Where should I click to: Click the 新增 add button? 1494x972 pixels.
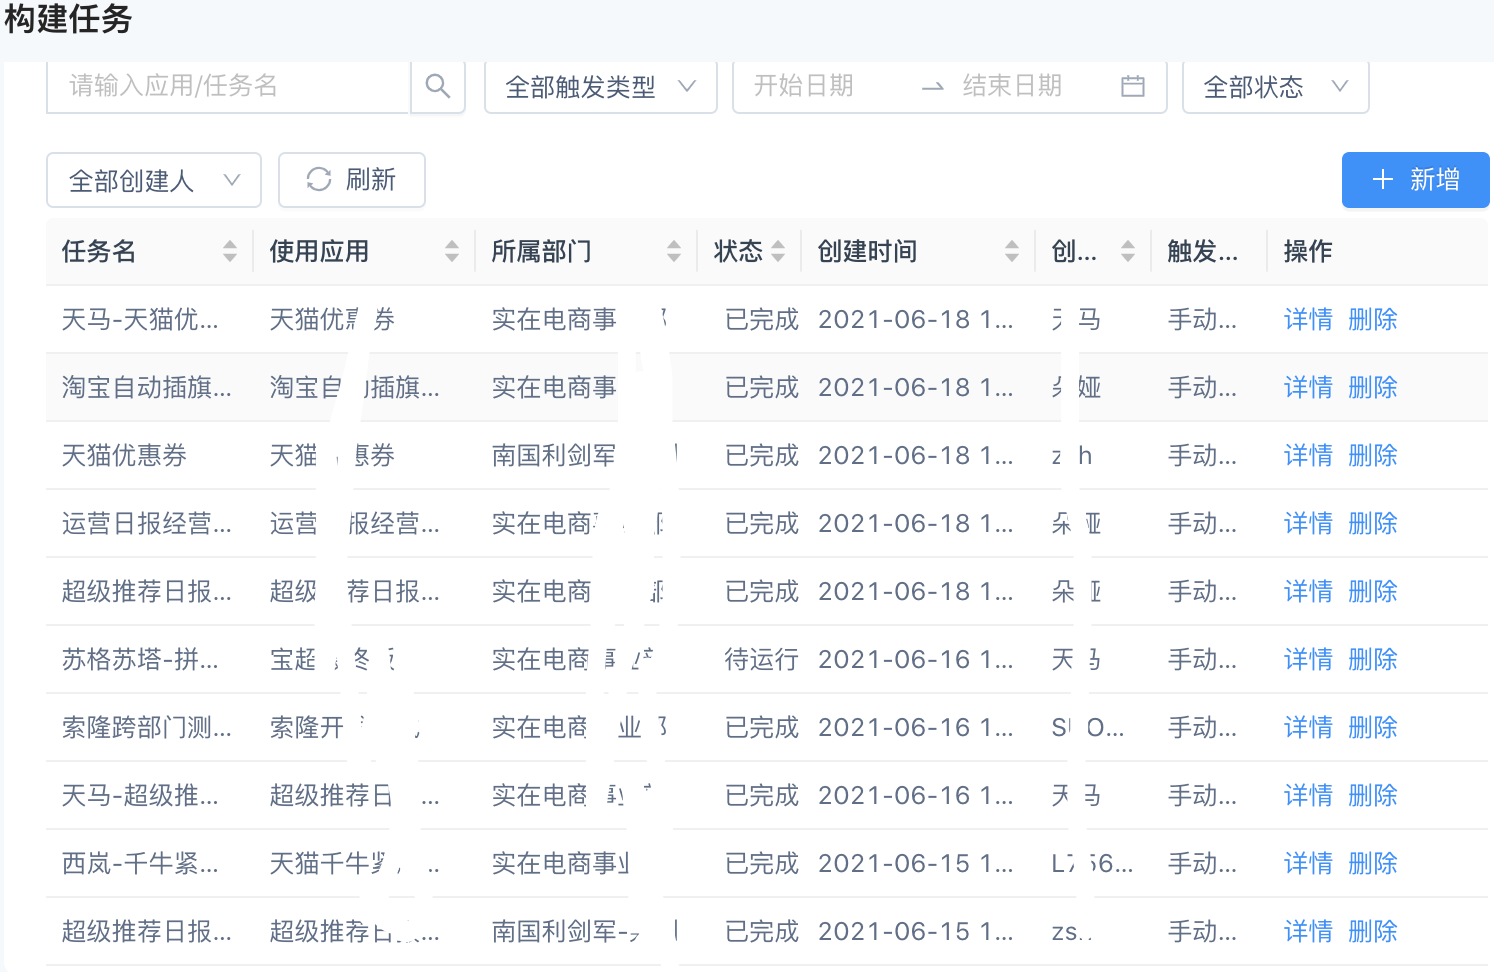click(x=1415, y=180)
